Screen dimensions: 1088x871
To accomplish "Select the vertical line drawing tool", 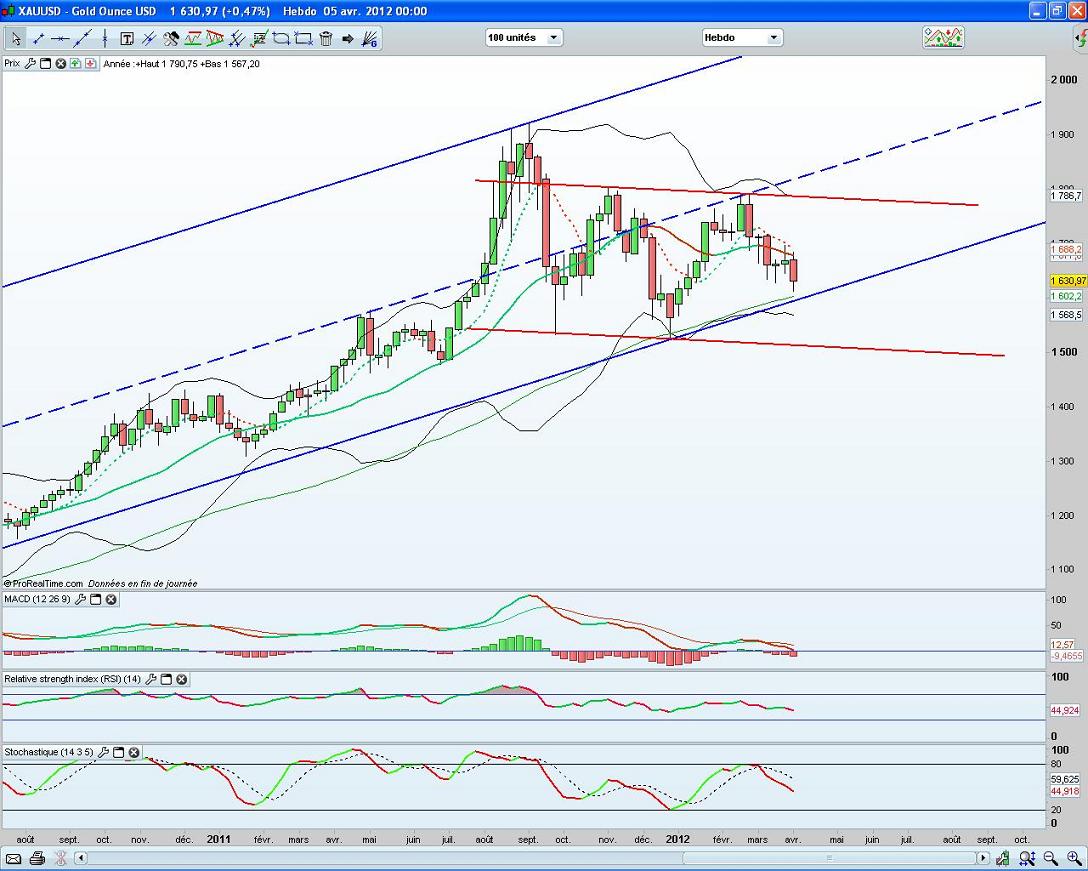I will pos(105,39).
